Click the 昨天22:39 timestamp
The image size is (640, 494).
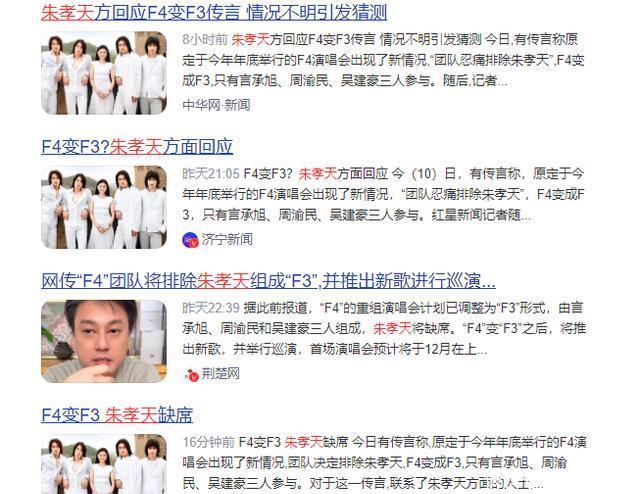(211, 308)
